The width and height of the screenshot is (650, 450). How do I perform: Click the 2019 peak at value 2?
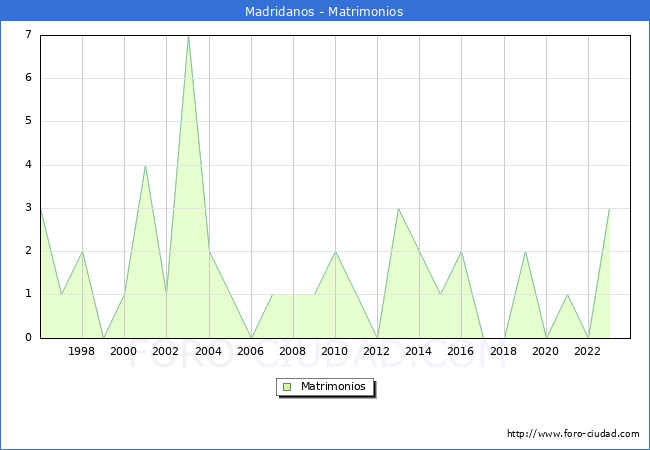(x=525, y=252)
